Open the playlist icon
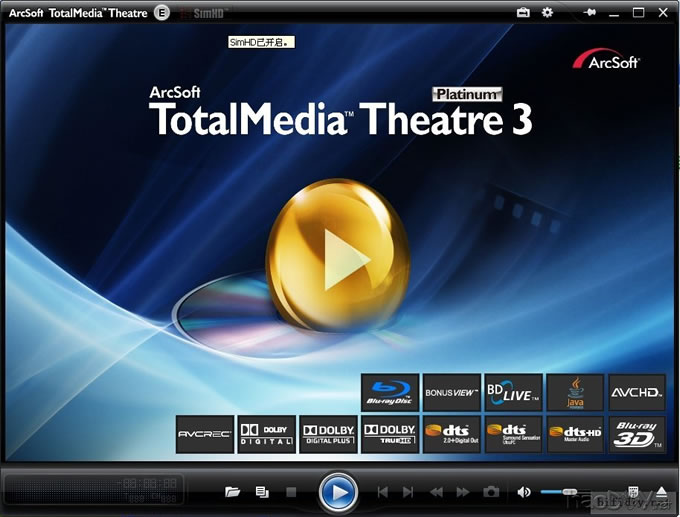Image resolution: width=680 pixels, height=517 pixels. point(262,492)
